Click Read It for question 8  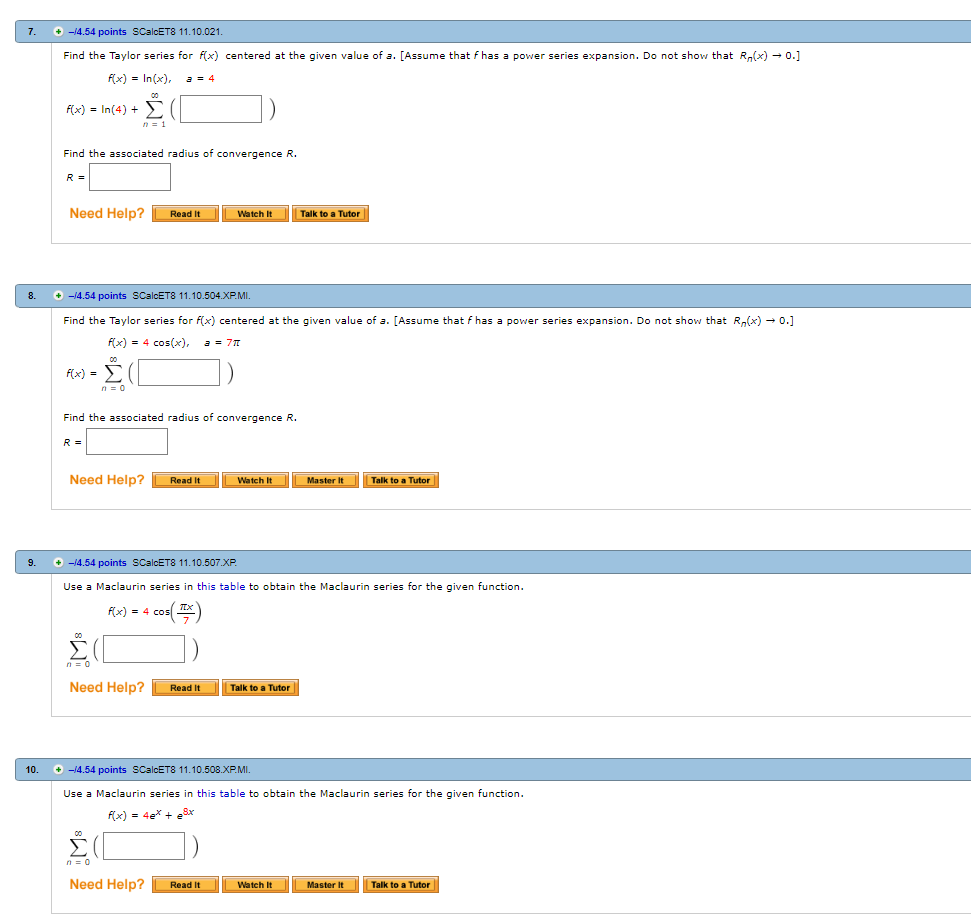(x=184, y=480)
